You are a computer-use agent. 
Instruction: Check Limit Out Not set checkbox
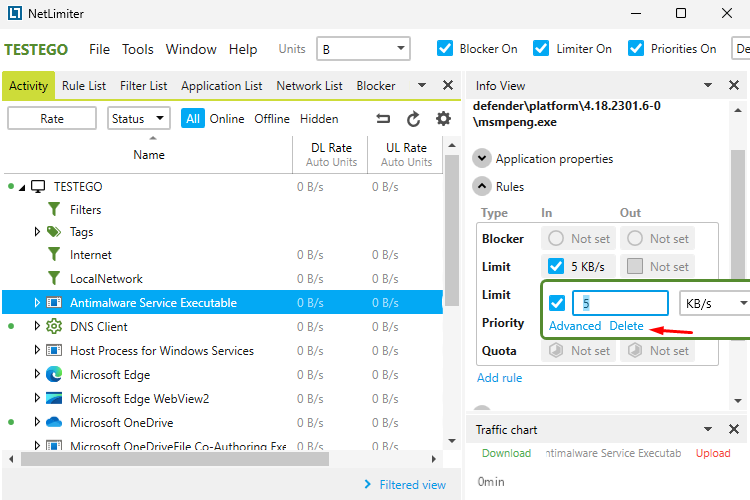(x=635, y=266)
